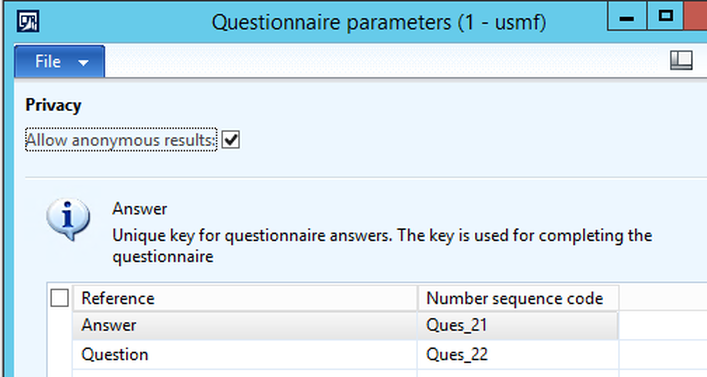Open the Ques_22 number sequence code field
This screenshot has height=377, width=707.
pos(518,354)
